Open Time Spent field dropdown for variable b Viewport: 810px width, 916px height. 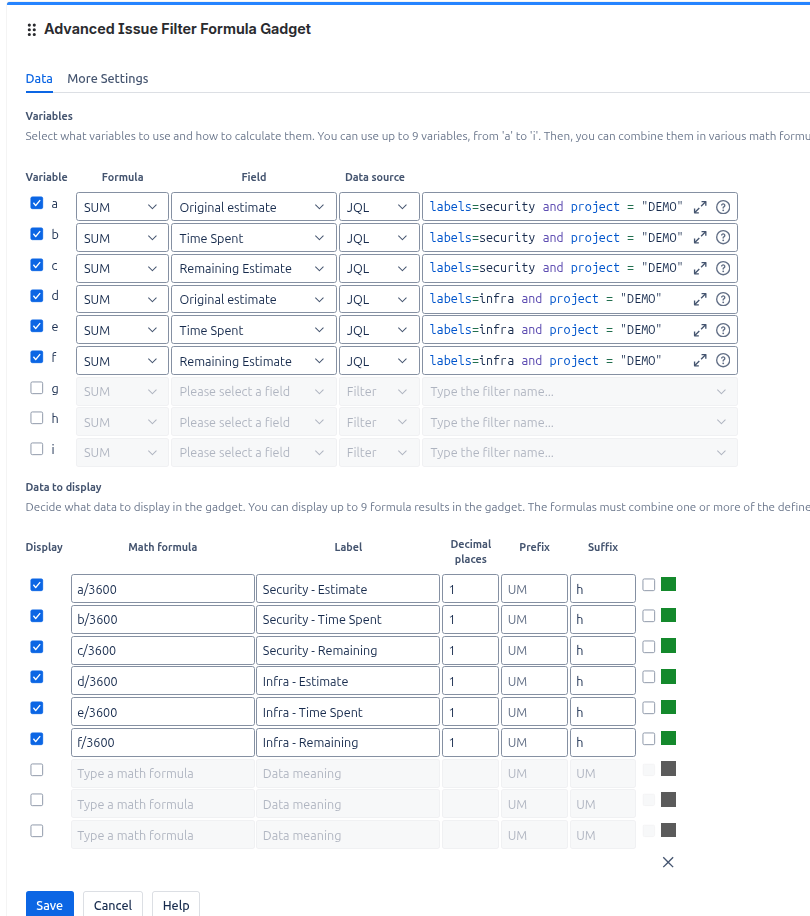pos(253,238)
